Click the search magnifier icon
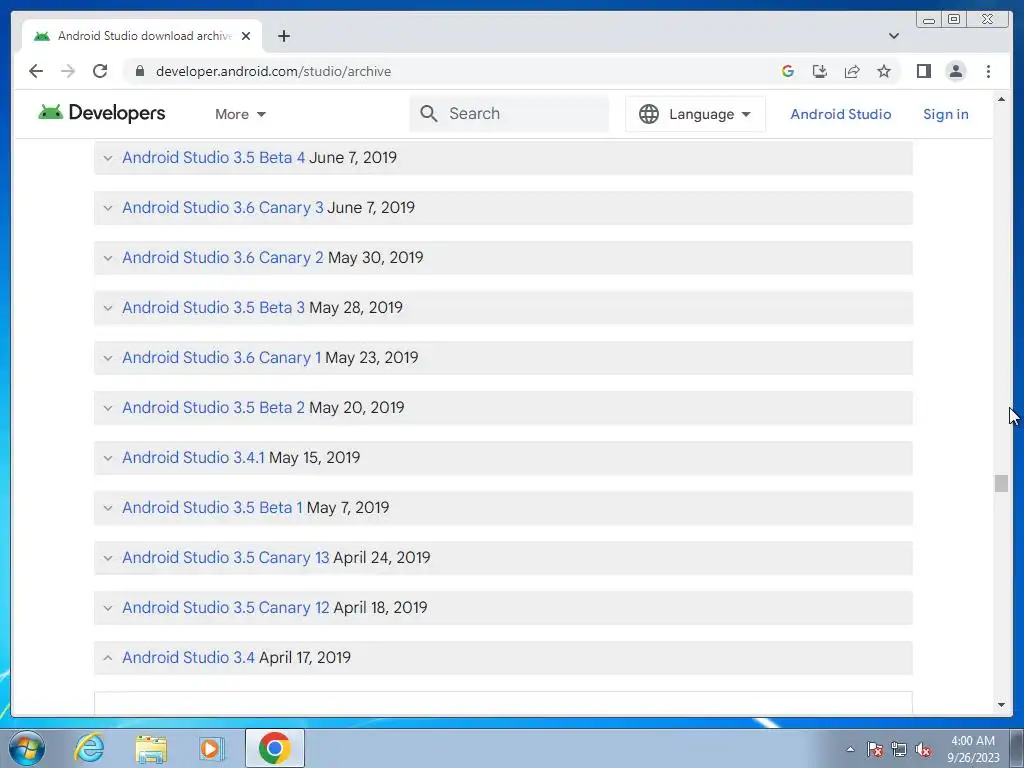1024x768 pixels. tap(428, 114)
